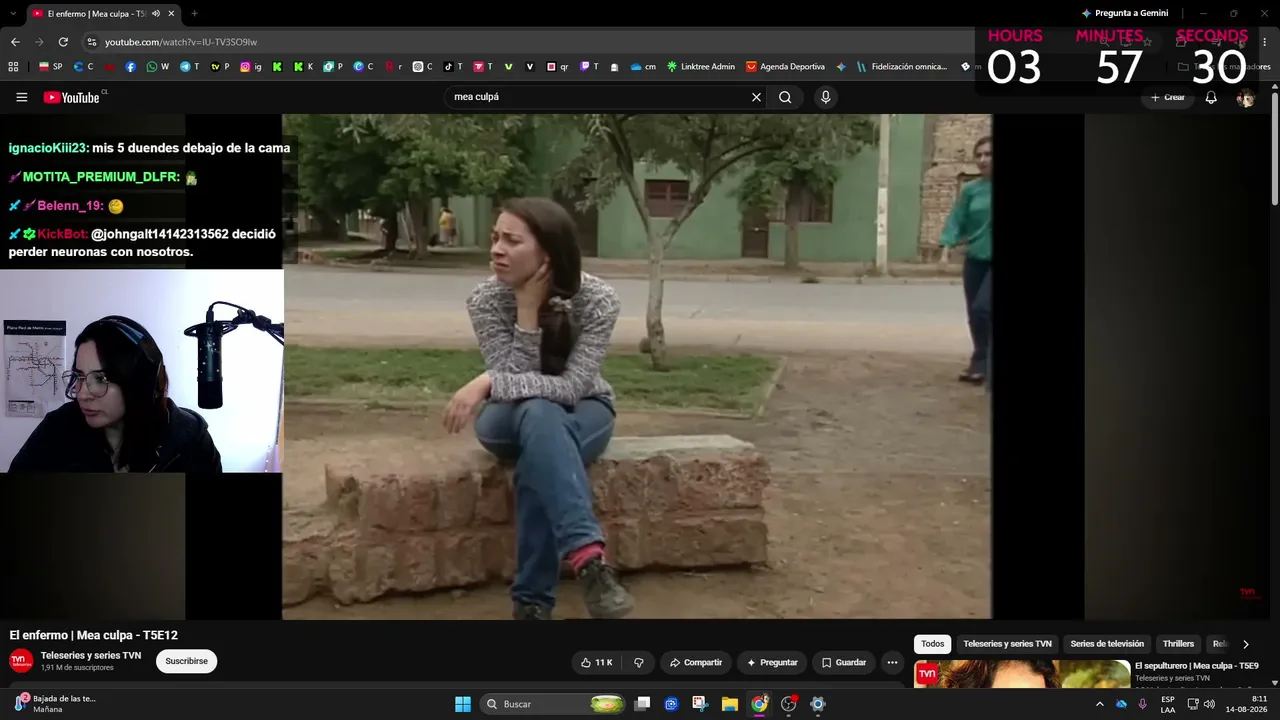1280x720 pixels.
Task: Open the Chrome apps grid in bookmarks bar
Action: [13, 67]
